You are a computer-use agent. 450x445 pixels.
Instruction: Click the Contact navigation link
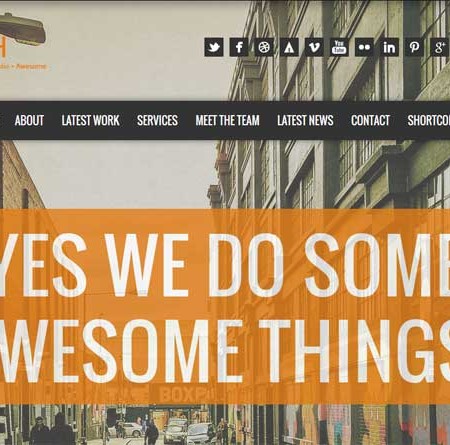click(x=370, y=120)
